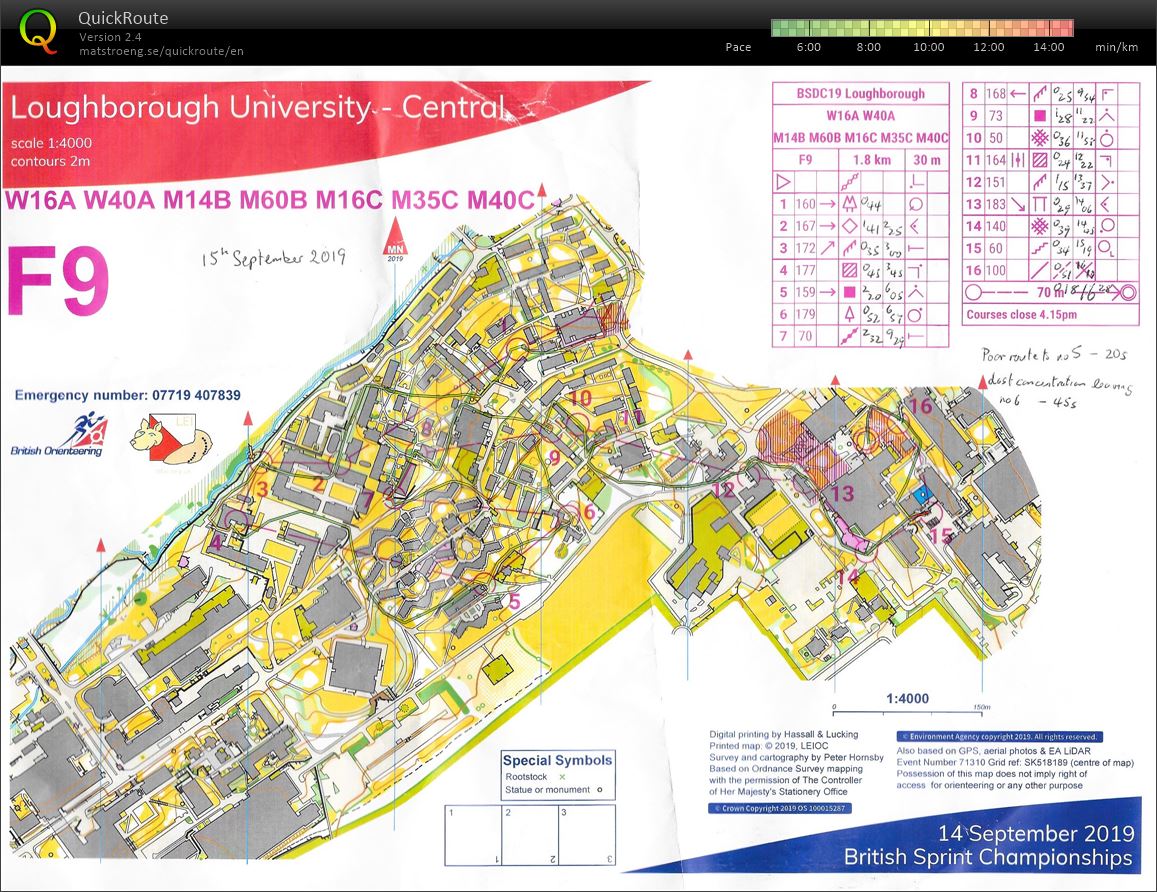This screenshot has width=1157, height=892.
Task: Click control code 160 in row 1
Action: 805,204
